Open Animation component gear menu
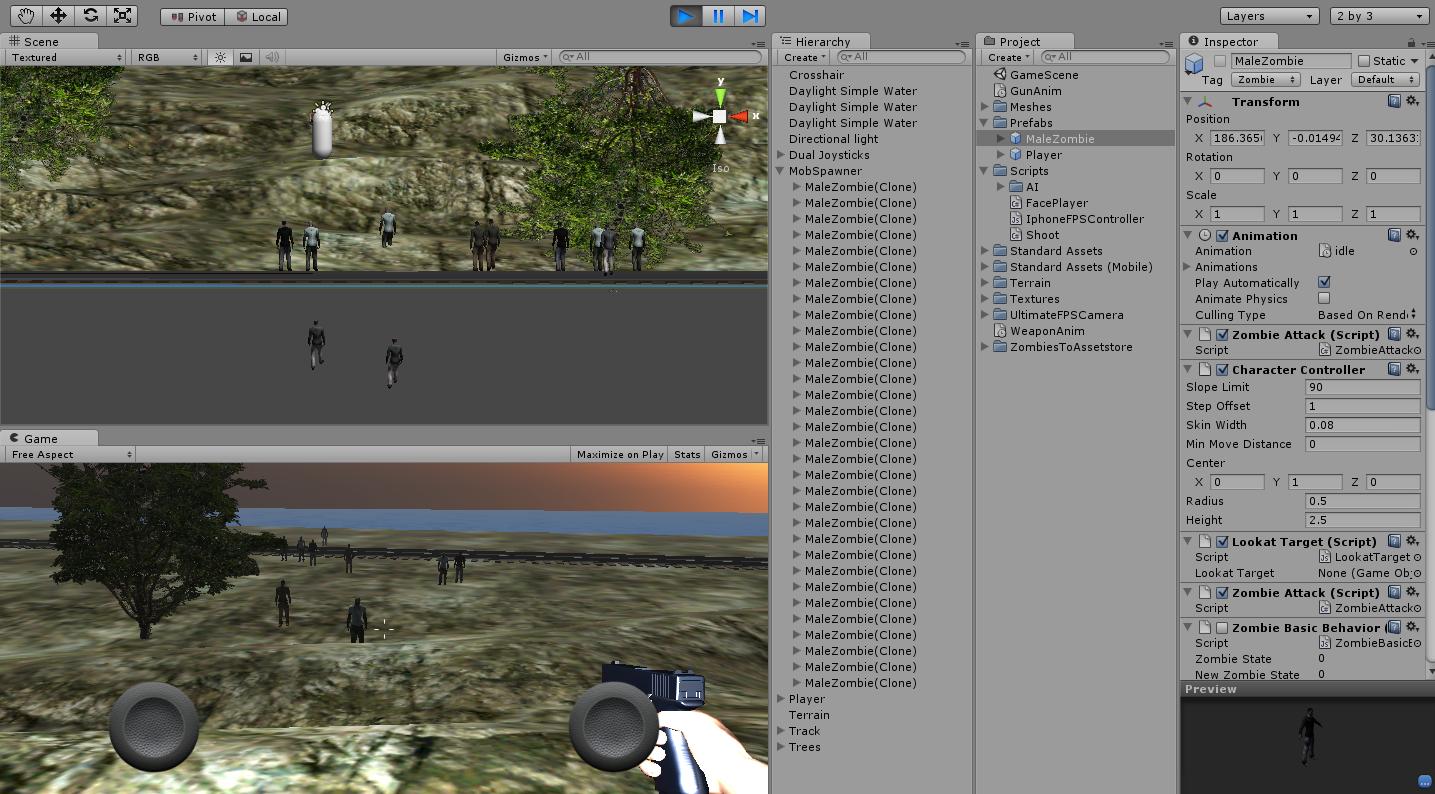 (x=1412, y=235)
